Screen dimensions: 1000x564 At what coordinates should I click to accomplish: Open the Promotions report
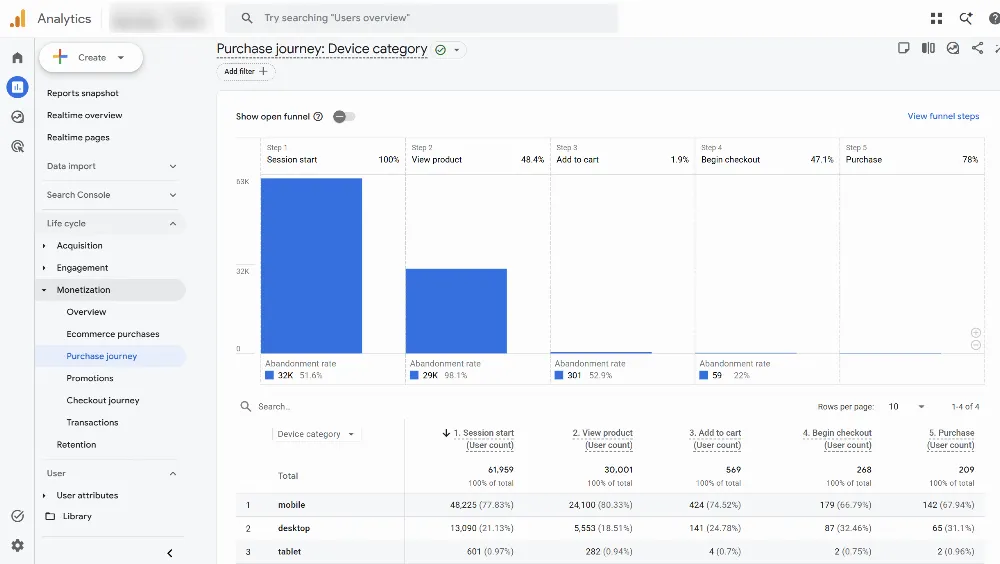point(90,378)
